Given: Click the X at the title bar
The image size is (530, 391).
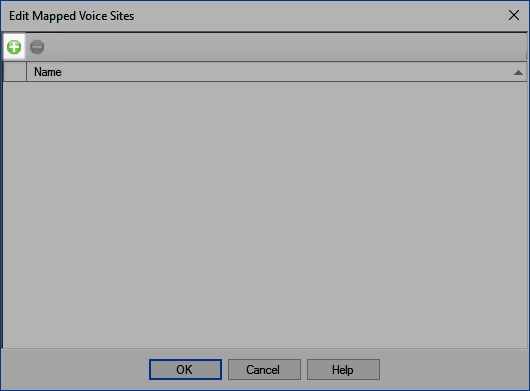Looking at the screenshot, I should [514, 15].
